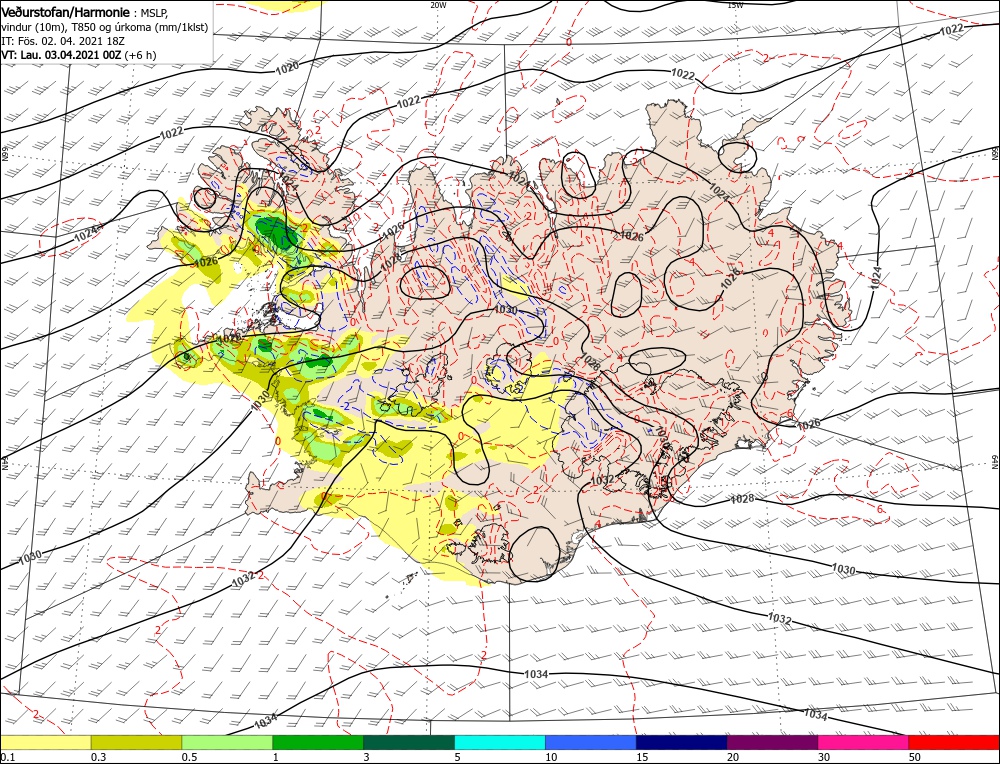Click the legend value '20'
Screen dimensions: 1000x764
tap(733, 757)
